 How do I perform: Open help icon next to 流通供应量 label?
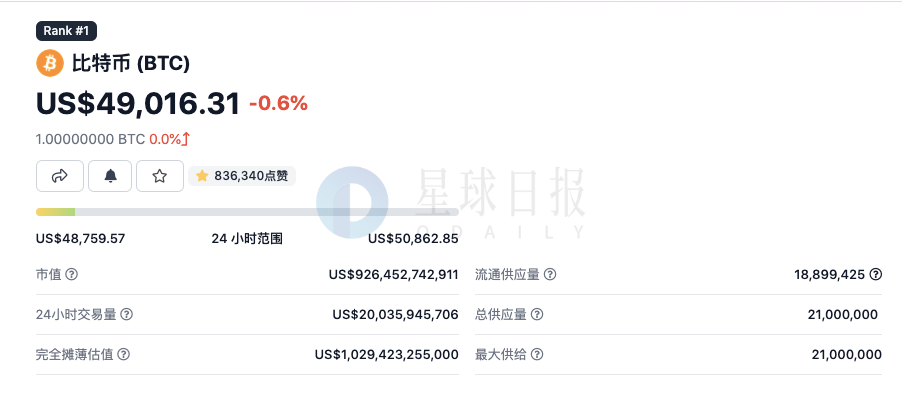pos(550,274)
